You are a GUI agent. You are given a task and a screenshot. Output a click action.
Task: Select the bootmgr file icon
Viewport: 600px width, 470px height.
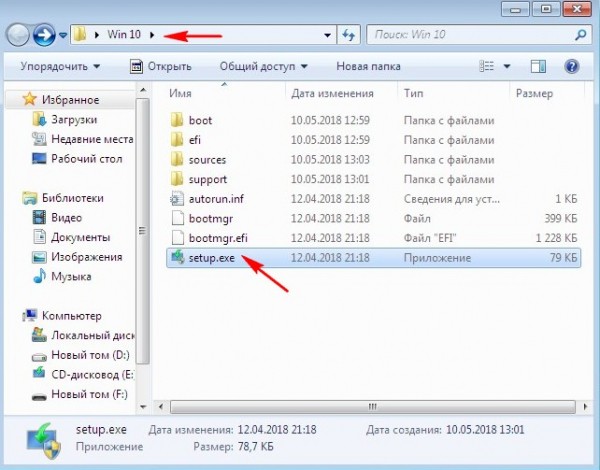click(177, 218)
